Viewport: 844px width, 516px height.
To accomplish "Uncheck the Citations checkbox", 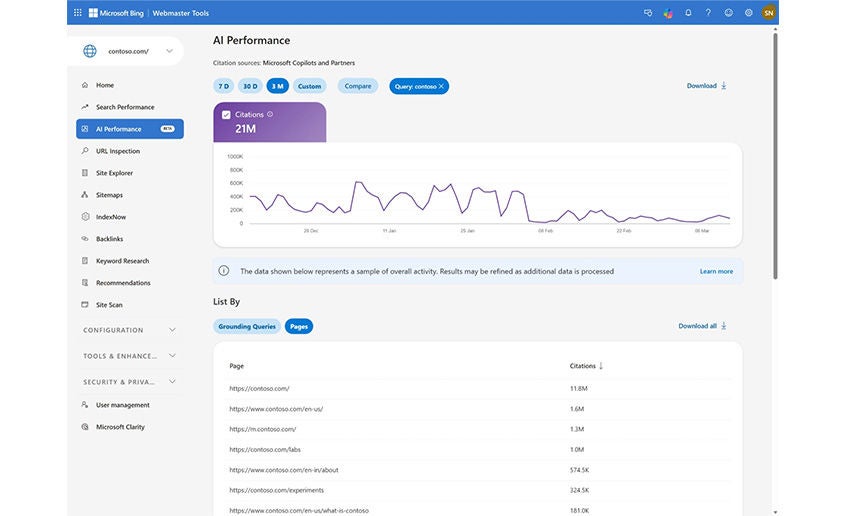I will (x=226, y=115).
